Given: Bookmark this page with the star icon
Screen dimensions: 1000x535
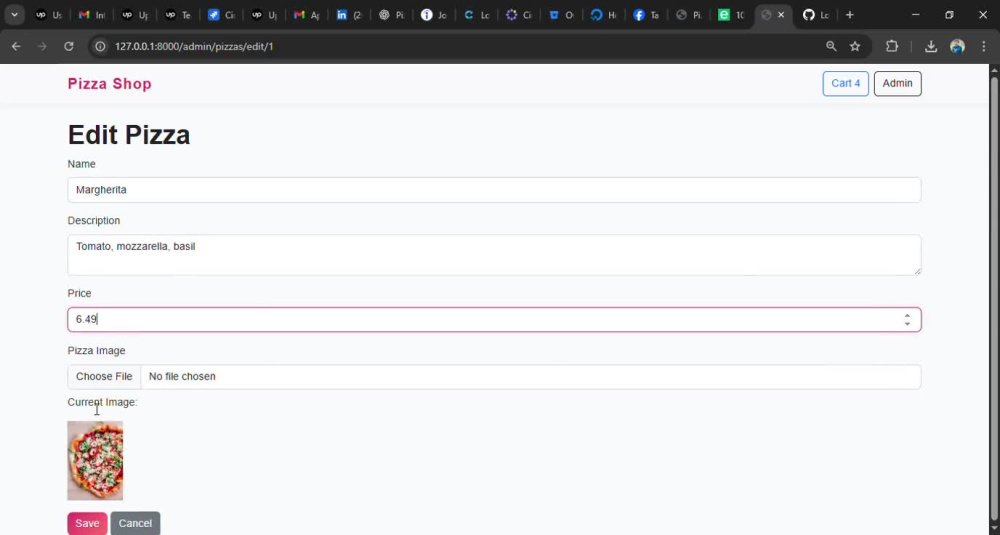Looking at the screenshot, I should point(855,47).
